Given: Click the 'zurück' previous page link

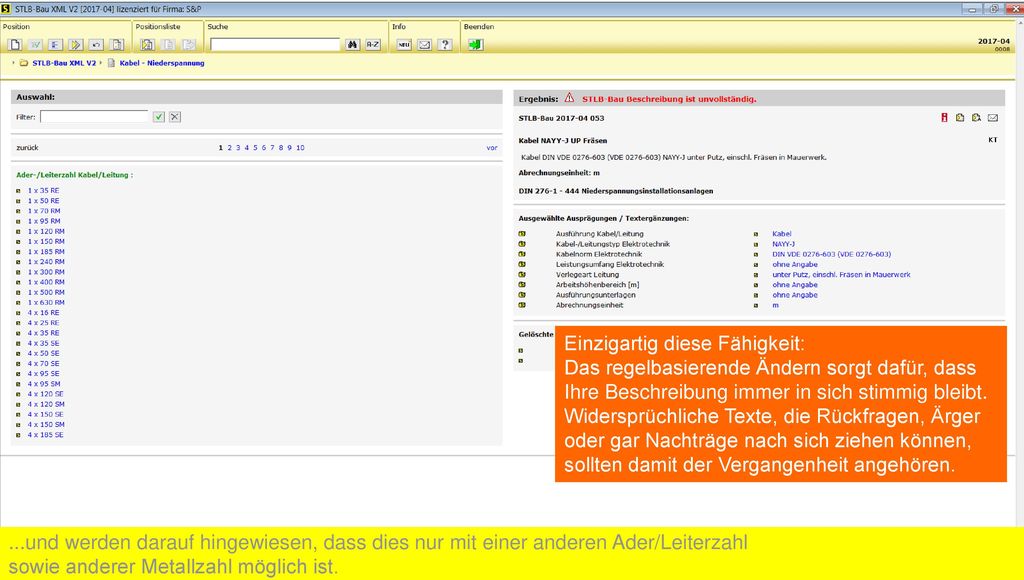Looking at the screenshot, I should 27,148.
